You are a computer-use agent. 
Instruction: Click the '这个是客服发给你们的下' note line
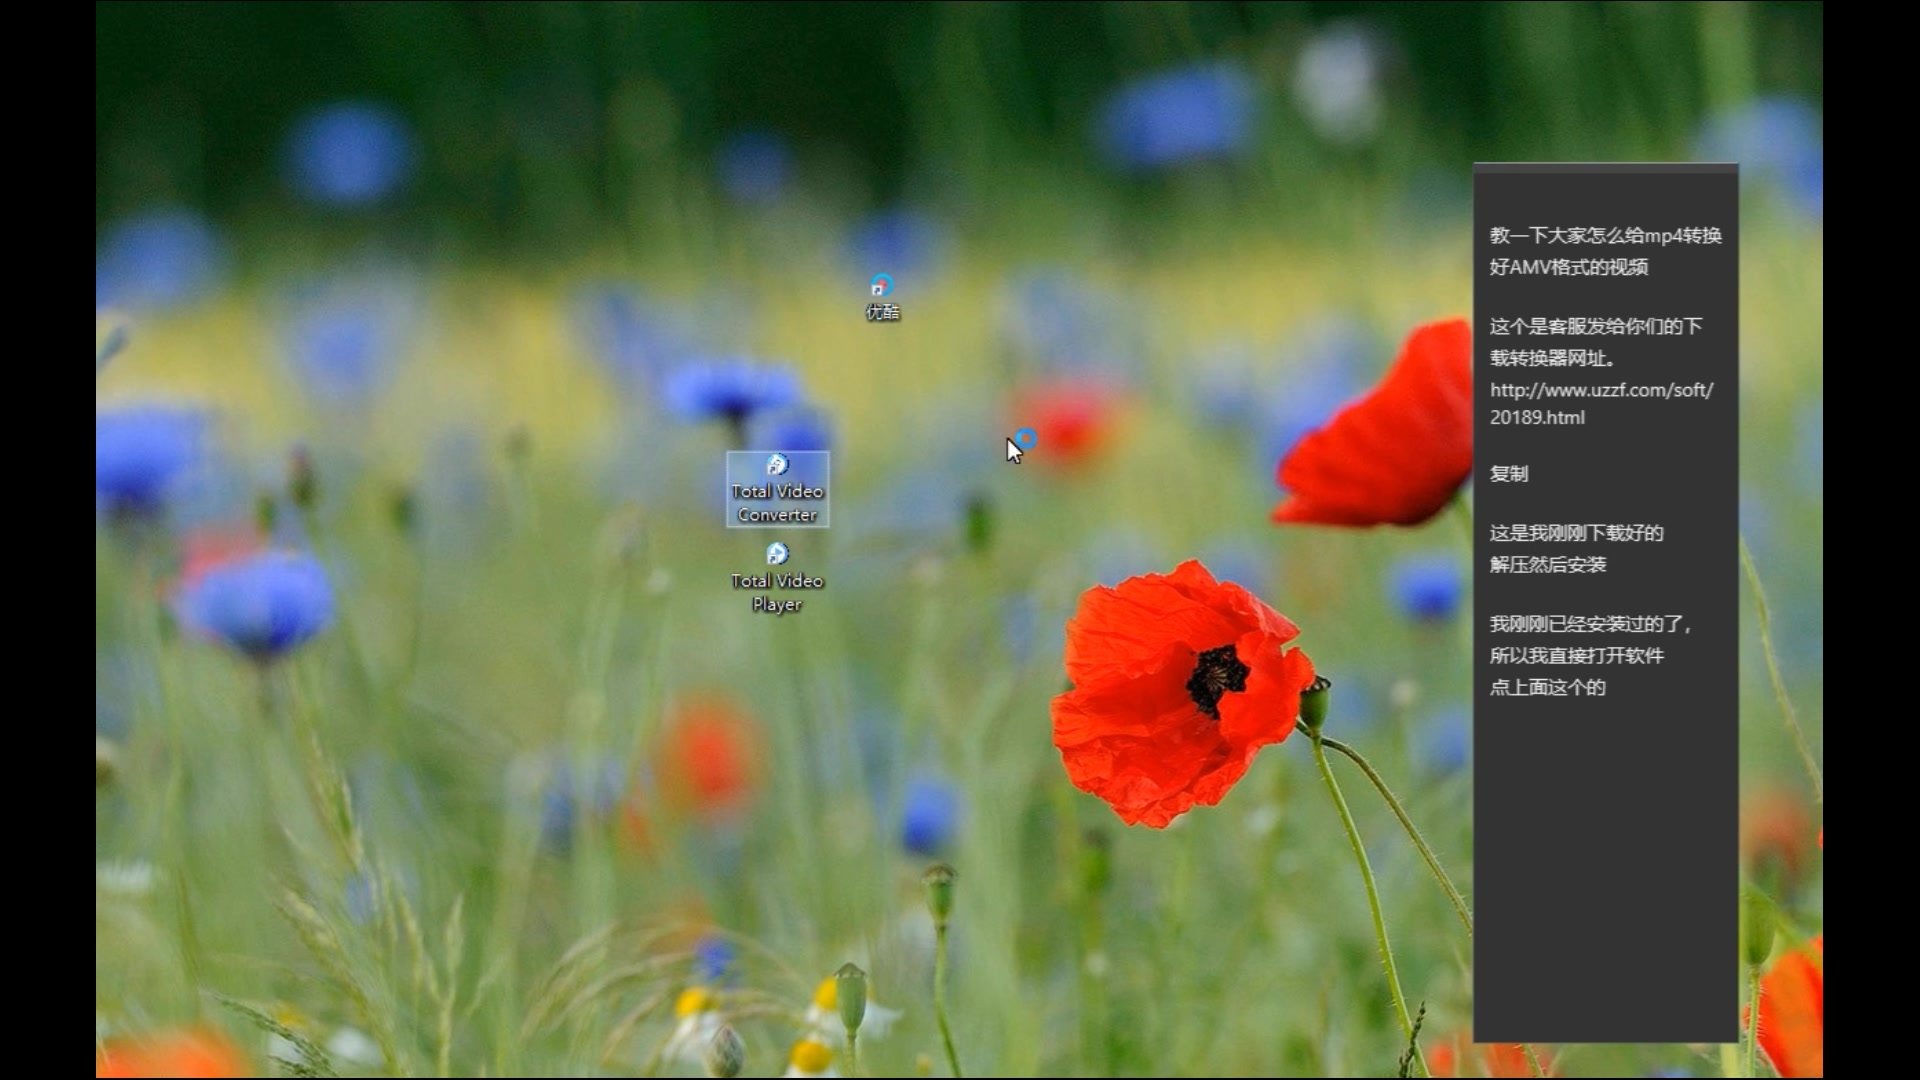click(x=1595, y=327)
